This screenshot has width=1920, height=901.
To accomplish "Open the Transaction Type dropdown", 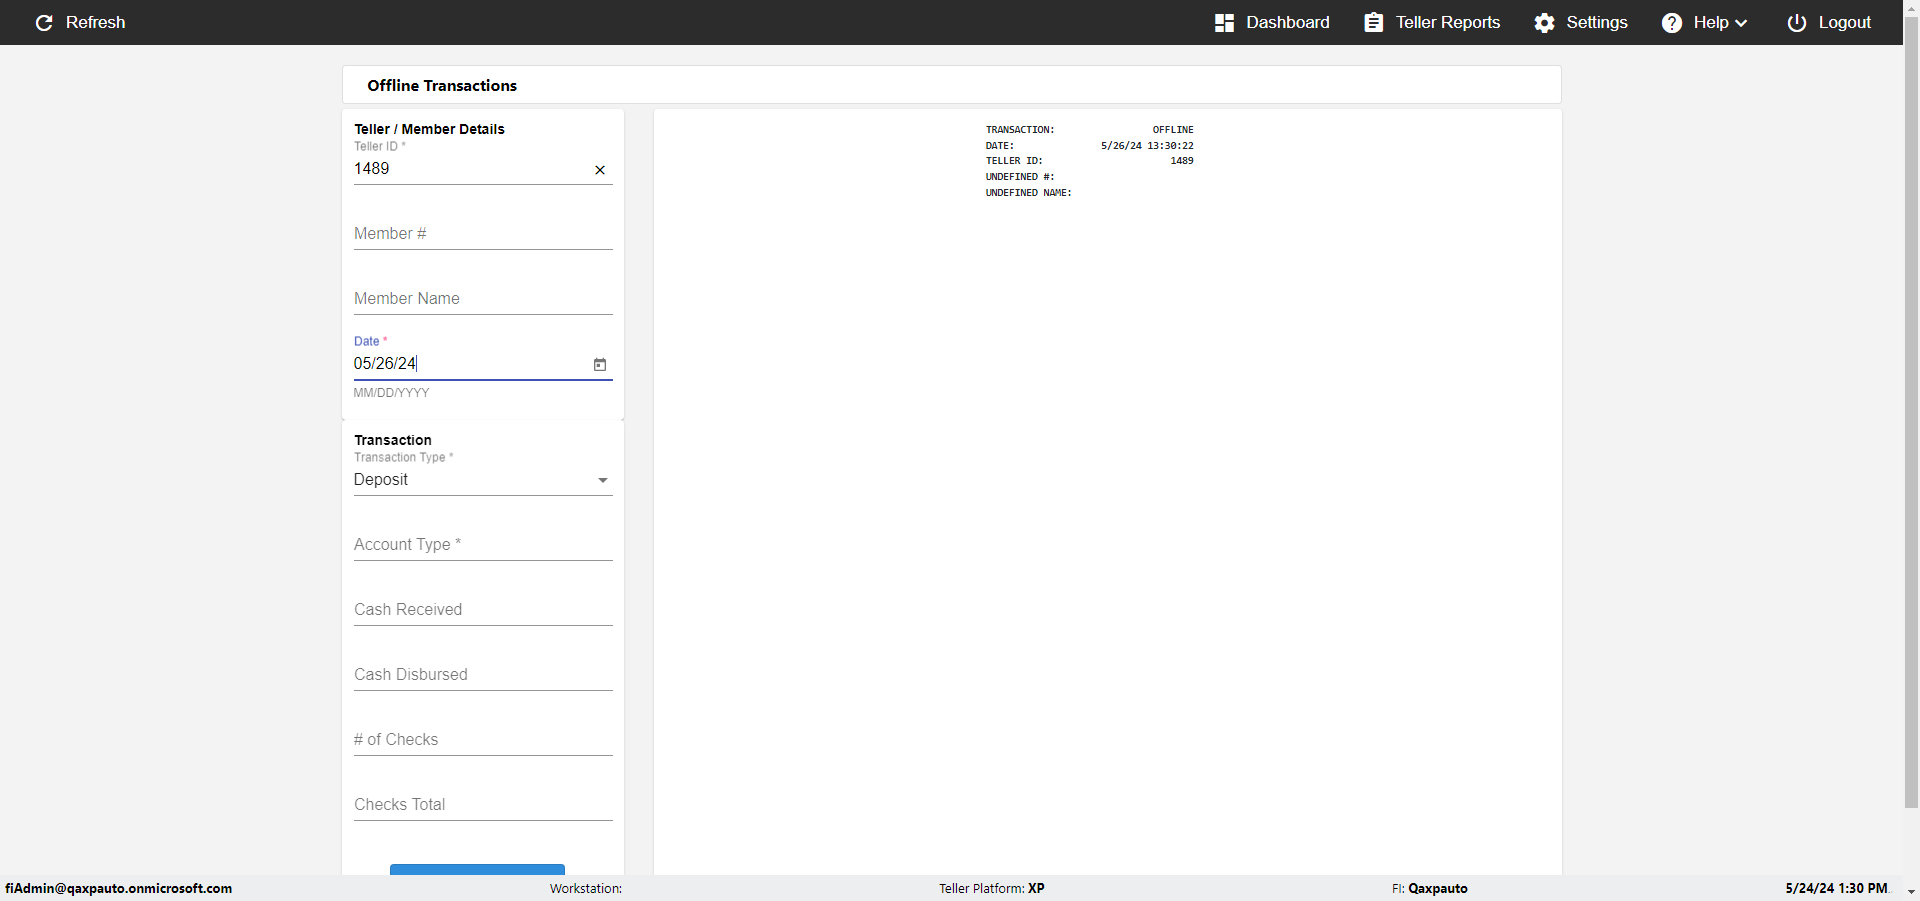I will pyautogui.click(x=483, y=480).
